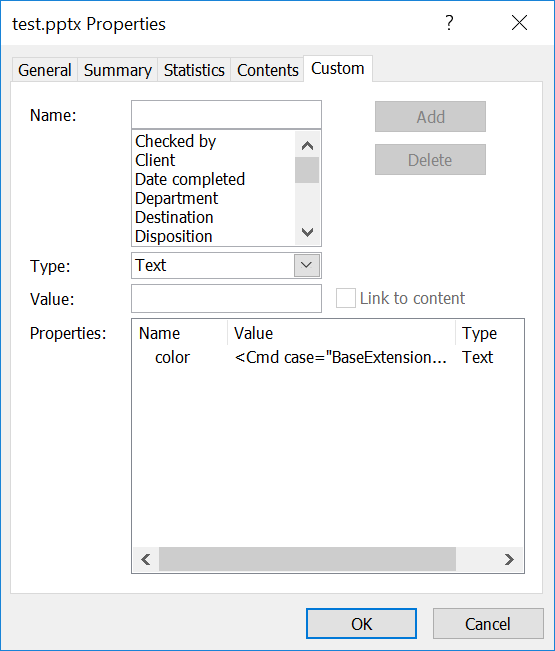The image size is (555, 651).
Task: Choose 'Client' from the name list
Action: click(x=155, y=160)
